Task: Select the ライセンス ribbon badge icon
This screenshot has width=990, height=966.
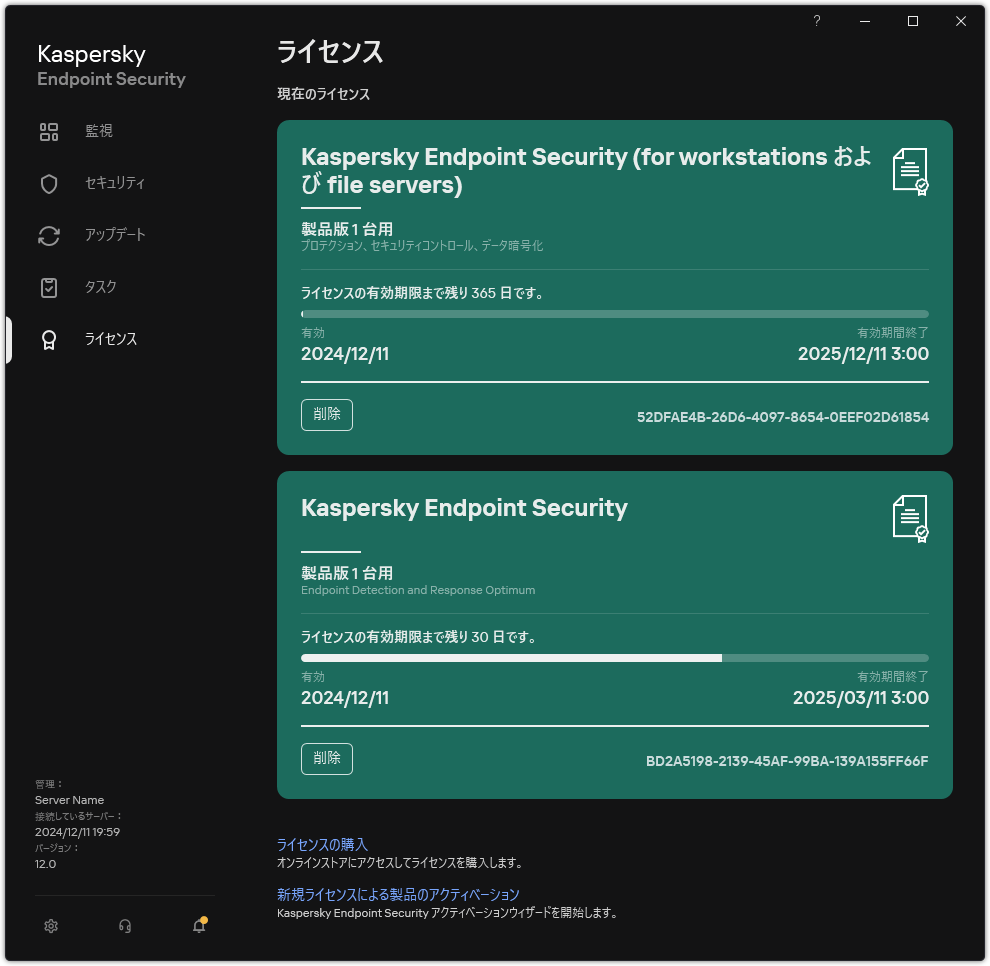Action: [x=49, y=339]
